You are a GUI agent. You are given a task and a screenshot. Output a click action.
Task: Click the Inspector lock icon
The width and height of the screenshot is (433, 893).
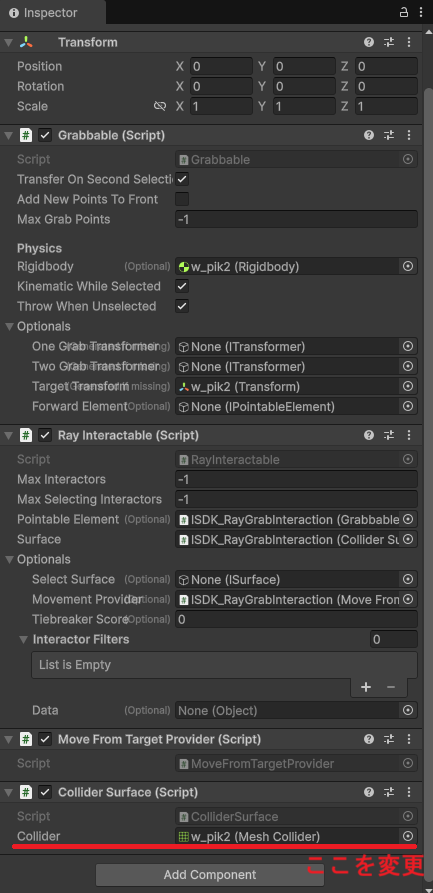click(x=403, y=12)
